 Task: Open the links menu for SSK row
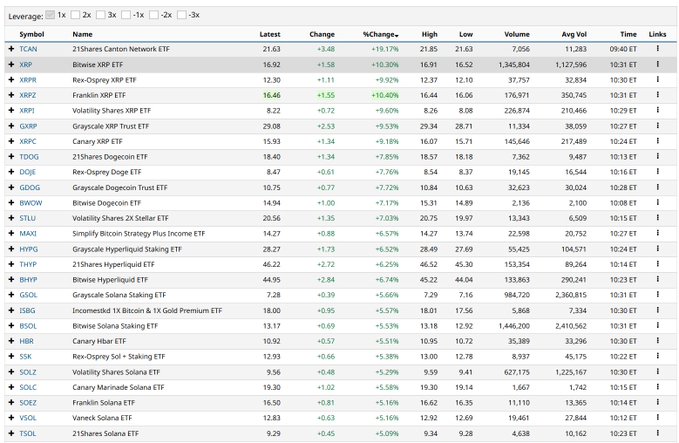pyautogui.click(x=657, y=356)
